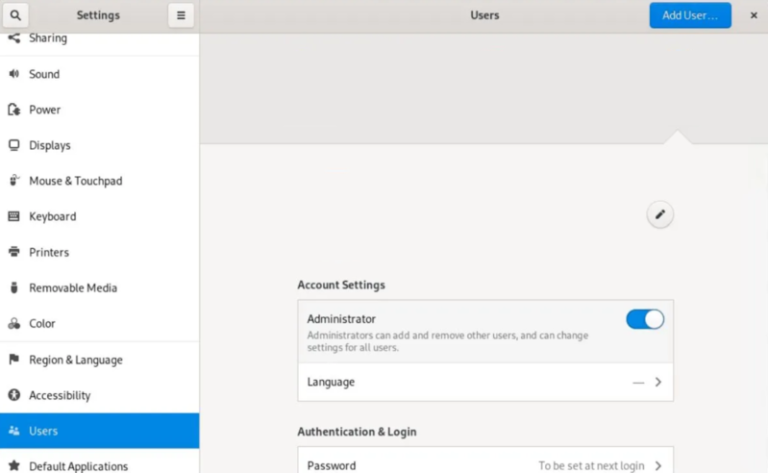Click the pencil edit avatar icon

[660, 215]
